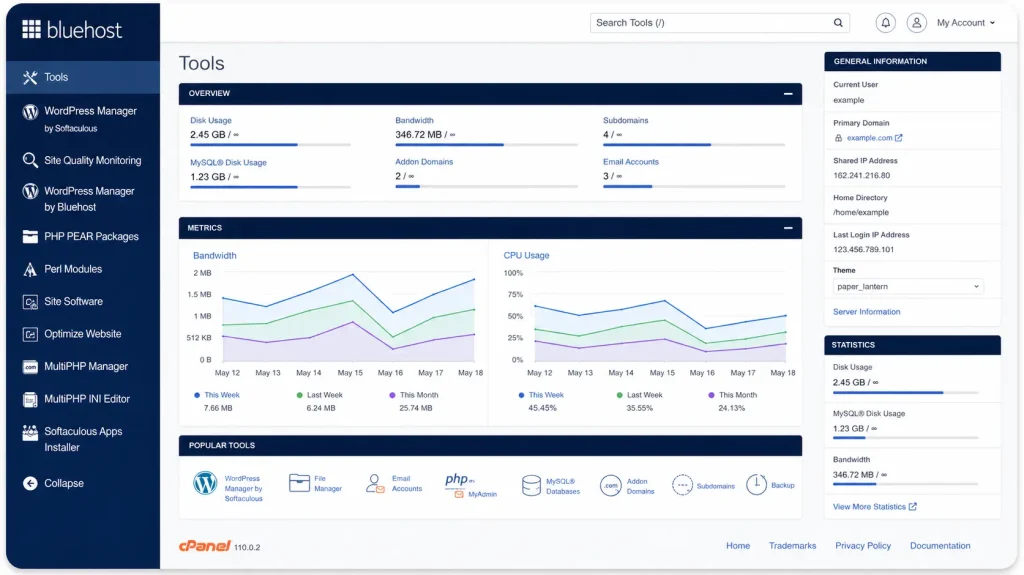Screen dimensions: 1024x575
Task: Open Email Accounts popular tool icon
Action: click(x=375, y=484)
